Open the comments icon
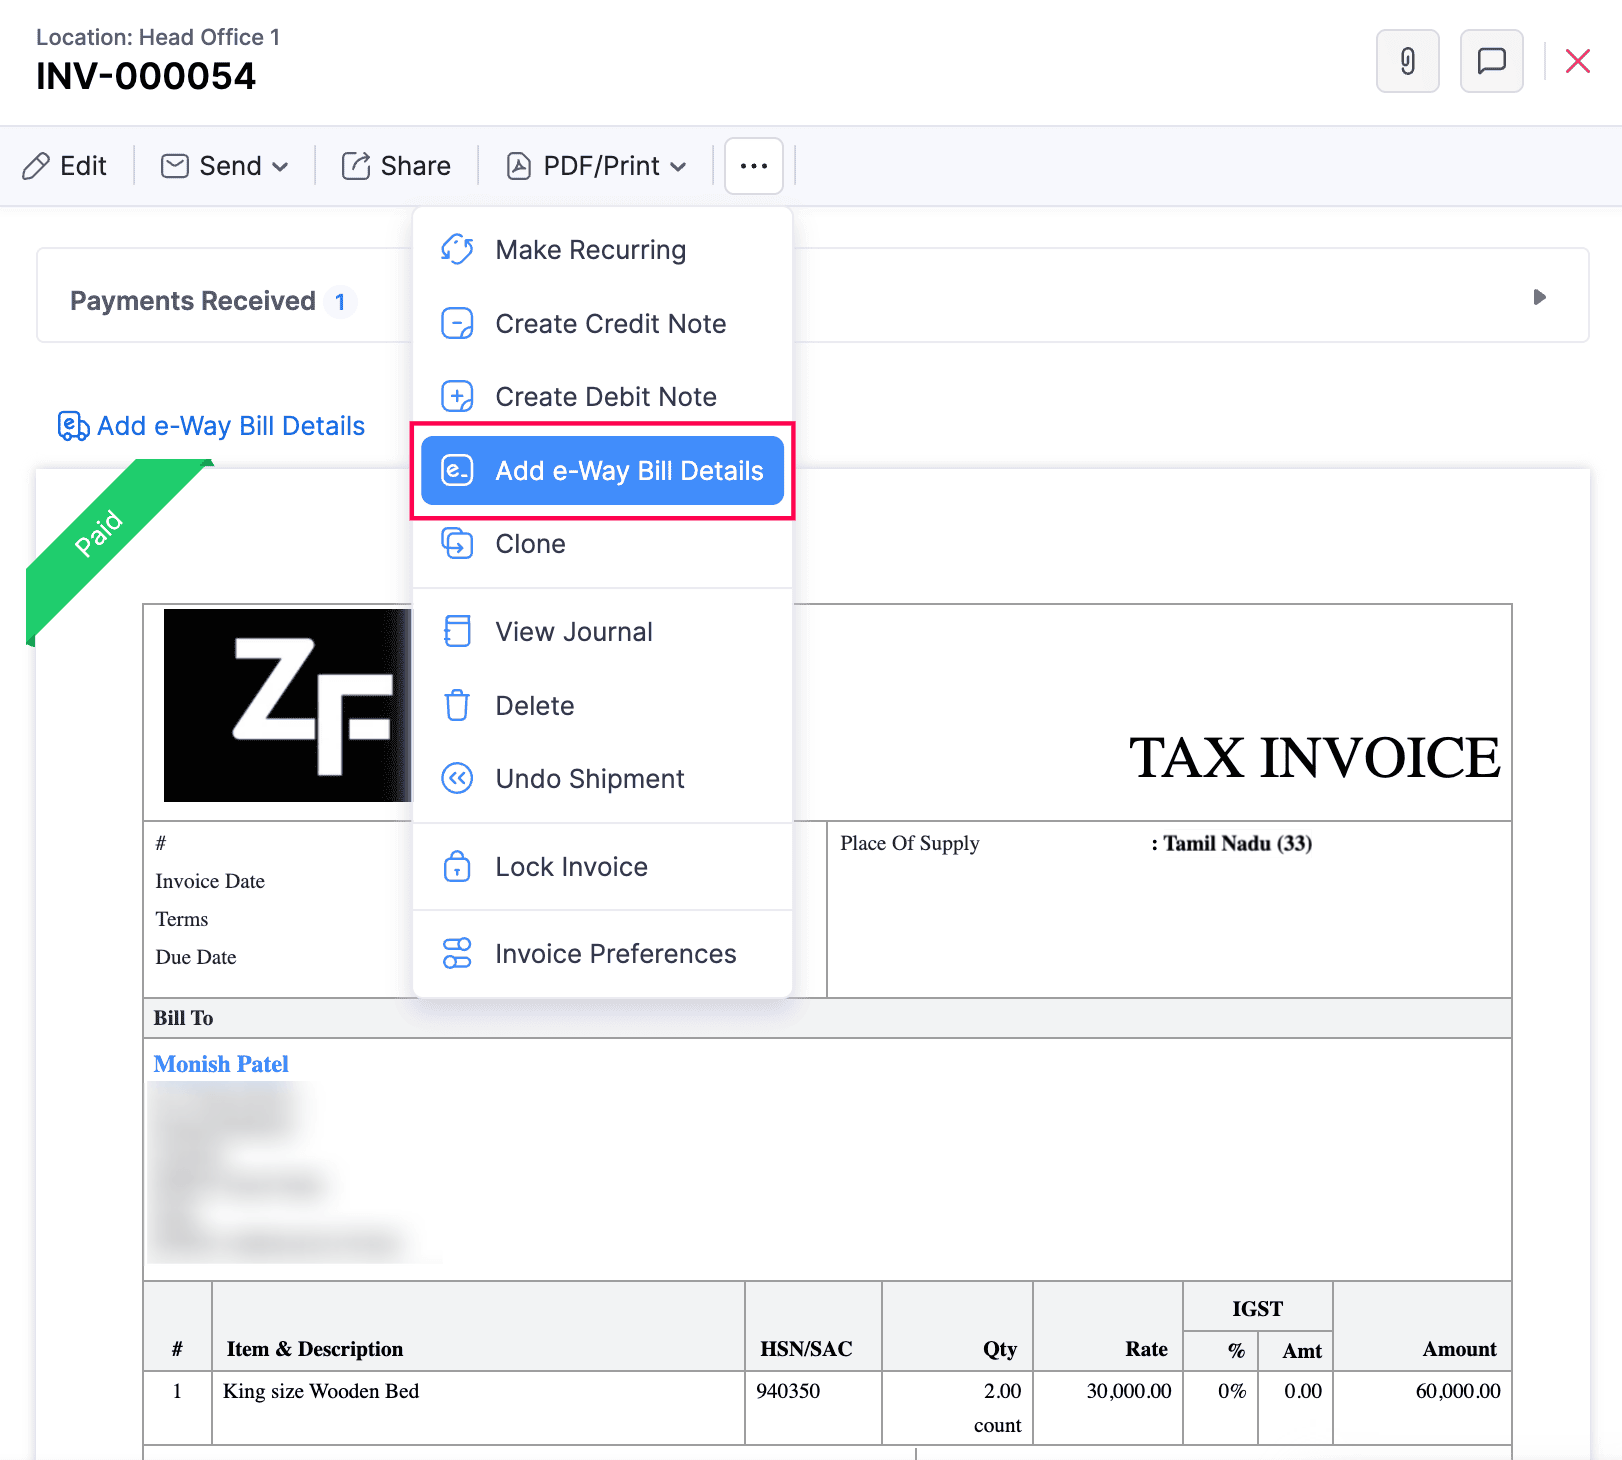Viewport: 1622px width, 1460px height. (x=1491, y=61)
